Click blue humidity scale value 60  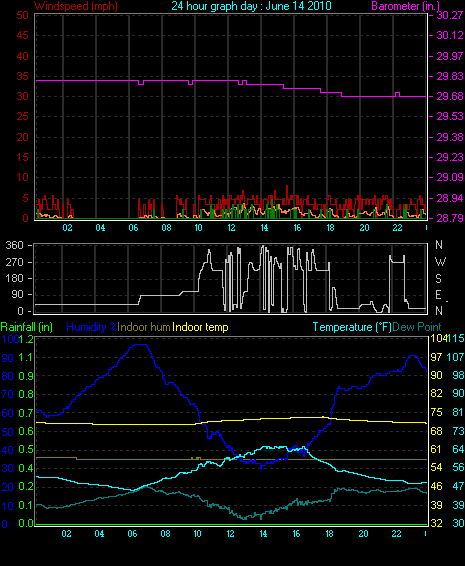coord(8,413)
